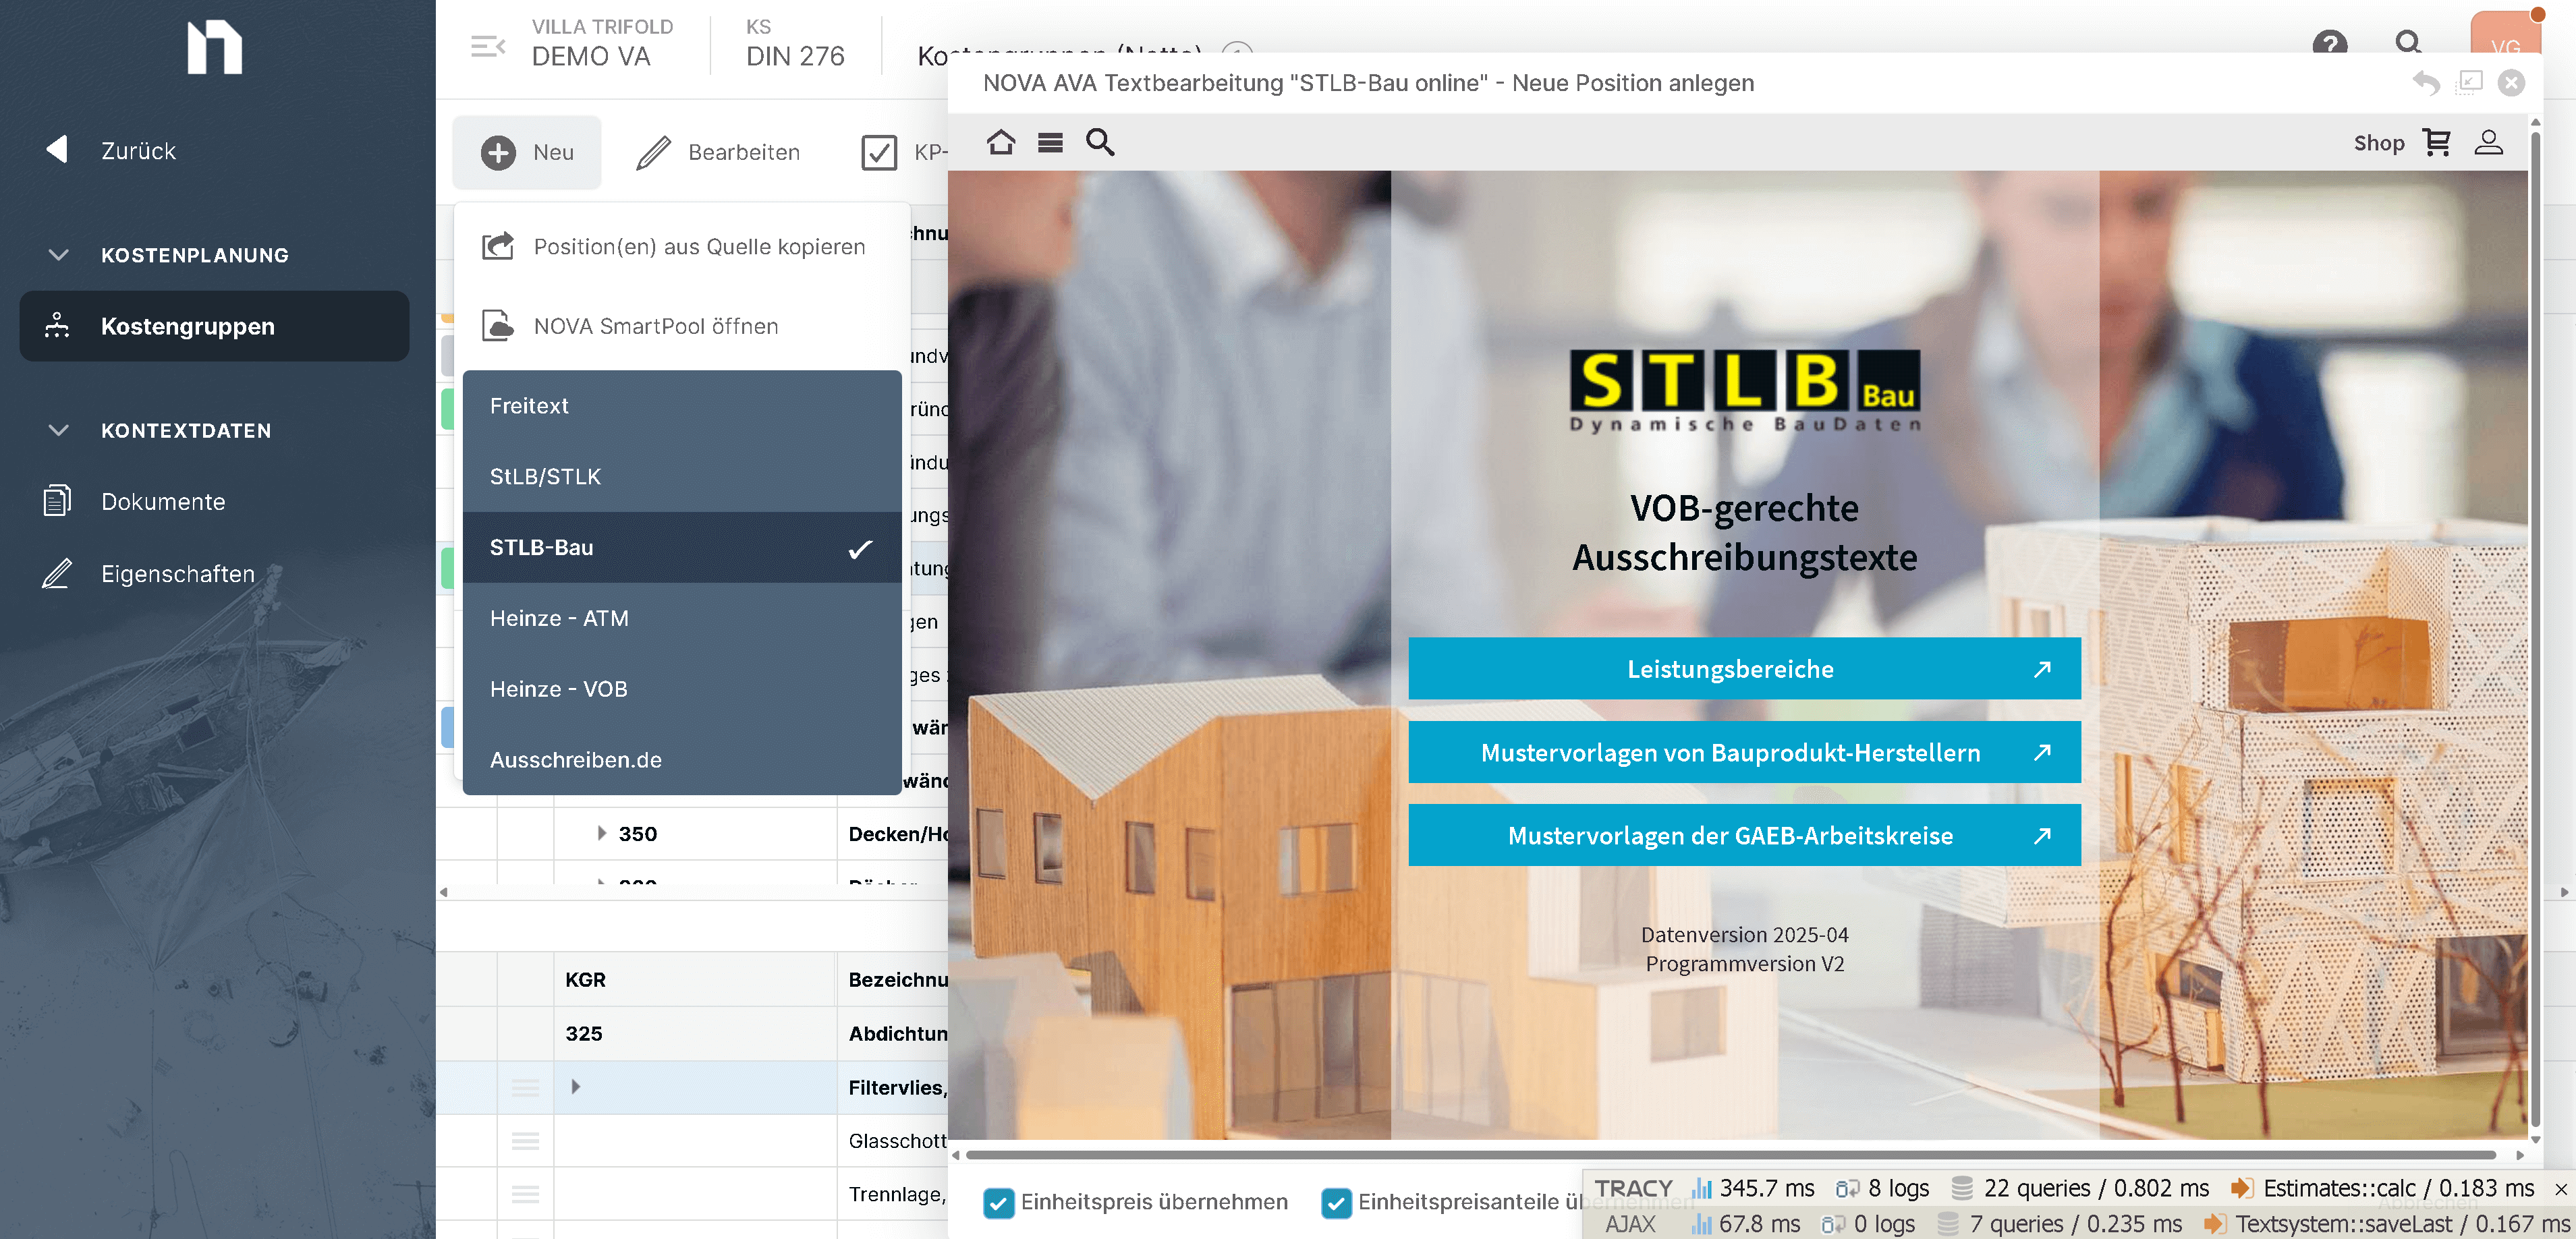
Task: Grab drag handle of Trennlage row
Action: pyautogui.click(x=526, y=1194)
